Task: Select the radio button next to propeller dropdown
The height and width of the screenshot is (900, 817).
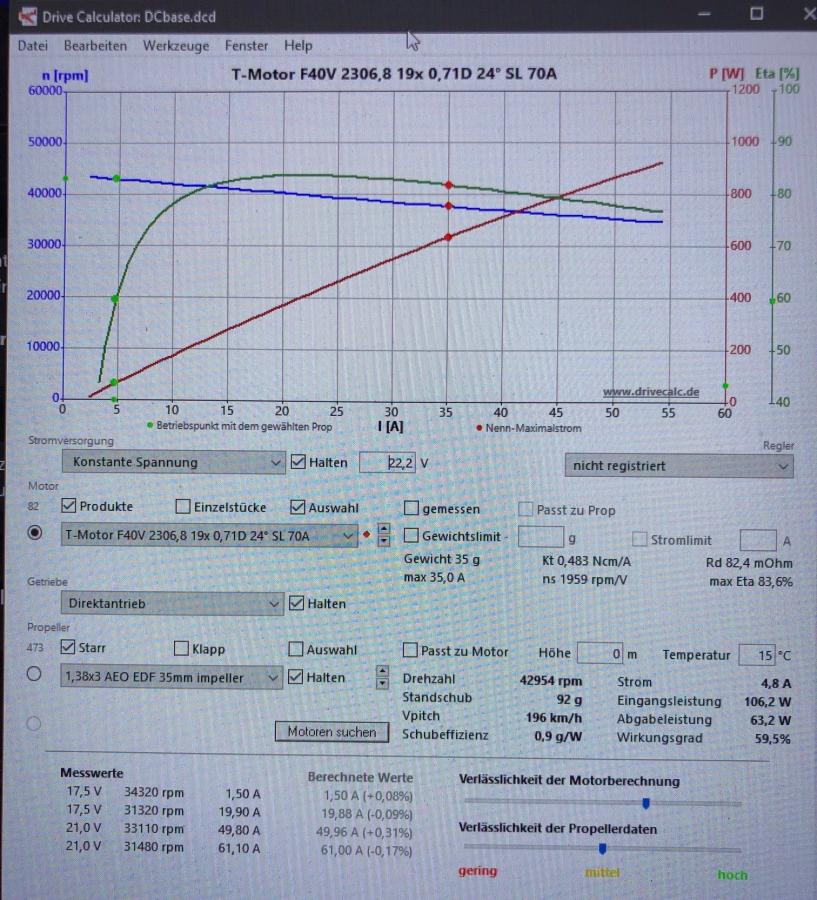Action: click(x=34, y=674)
